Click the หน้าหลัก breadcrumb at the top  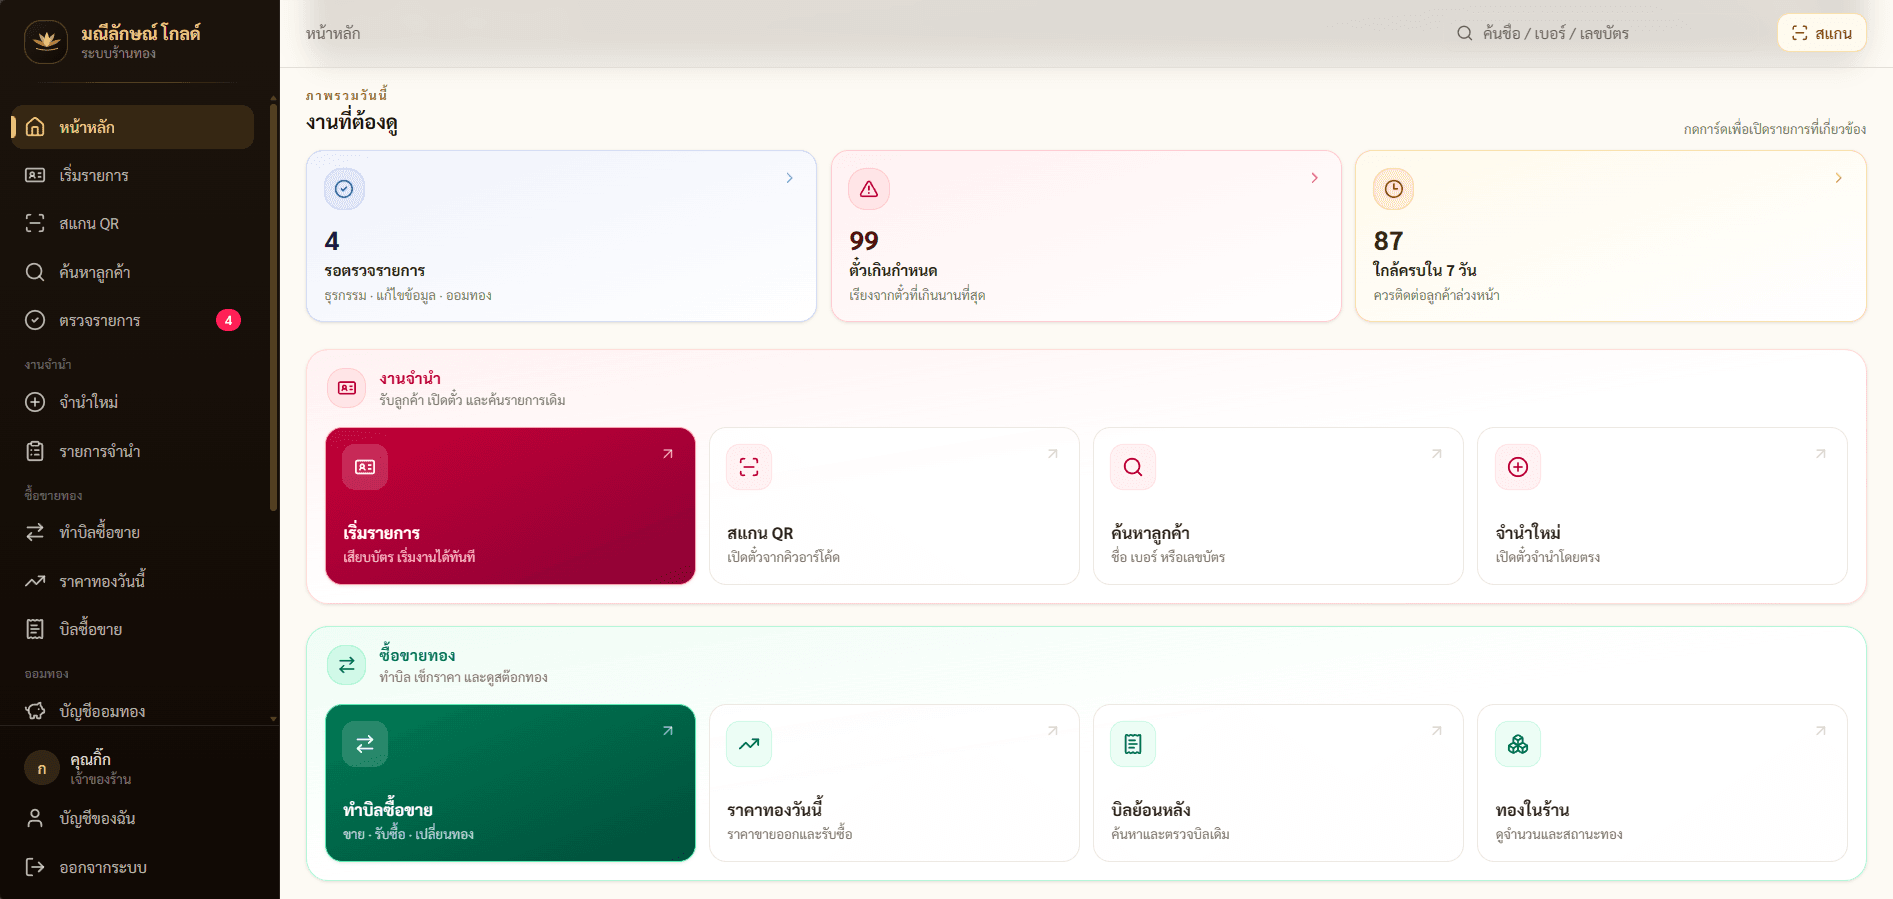coord(333,33)
